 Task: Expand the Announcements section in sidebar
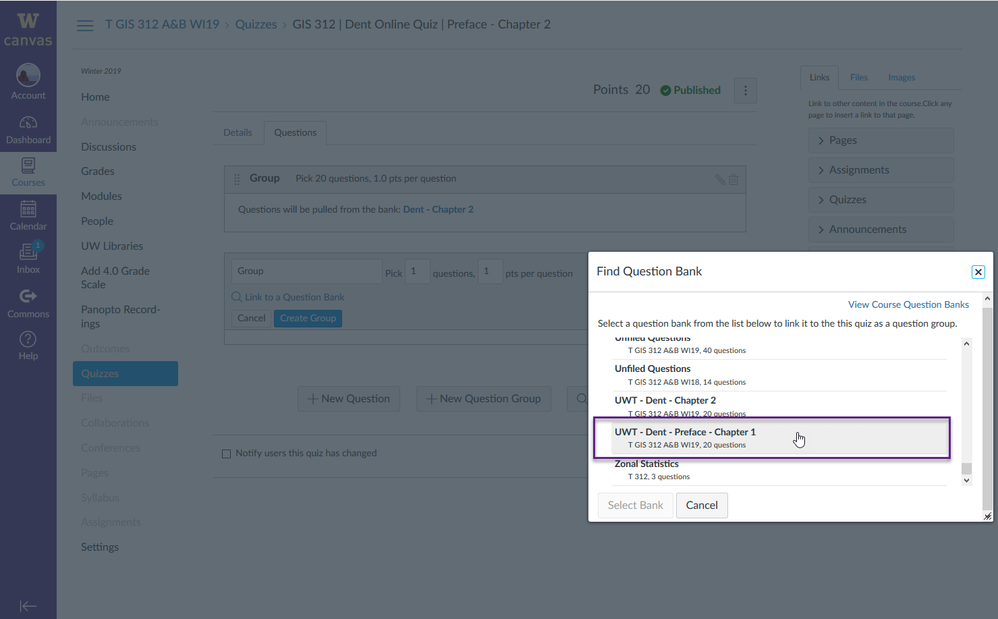click(x=880, y=229)
